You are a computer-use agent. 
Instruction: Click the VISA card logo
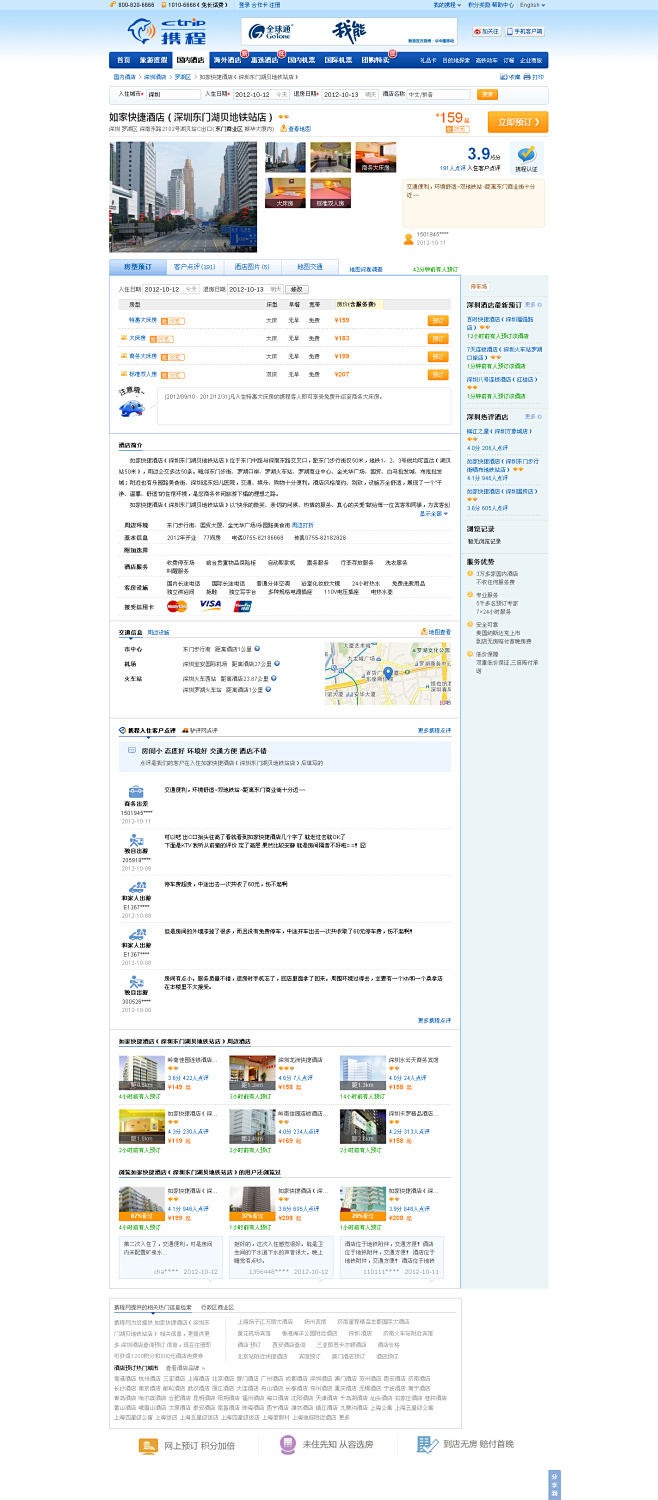pyautogui.click(x=210, y=605)
